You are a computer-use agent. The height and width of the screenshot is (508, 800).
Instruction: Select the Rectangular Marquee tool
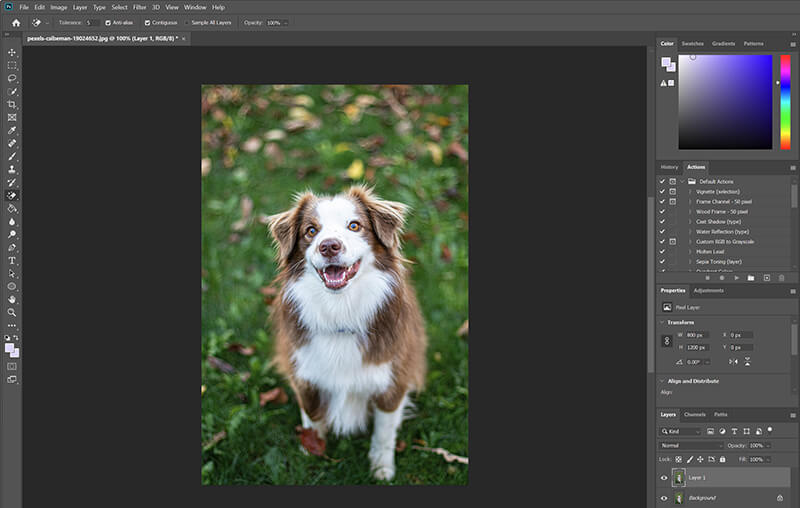(x=12, y=66)
